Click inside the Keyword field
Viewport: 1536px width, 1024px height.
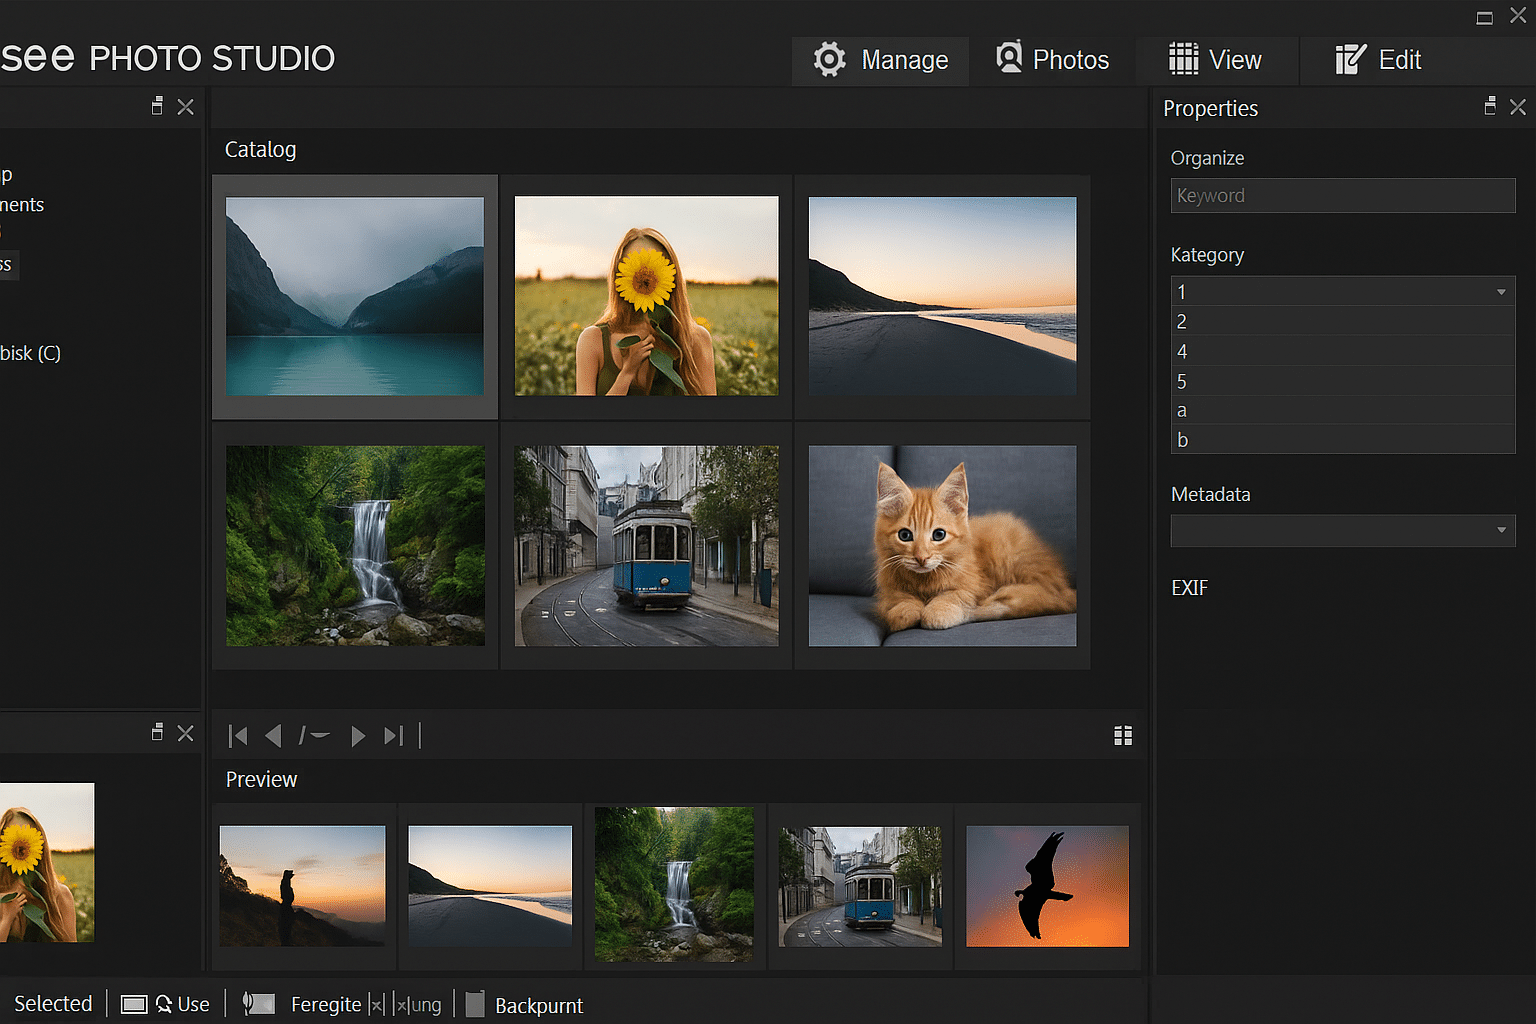(x=1342, y=195)
